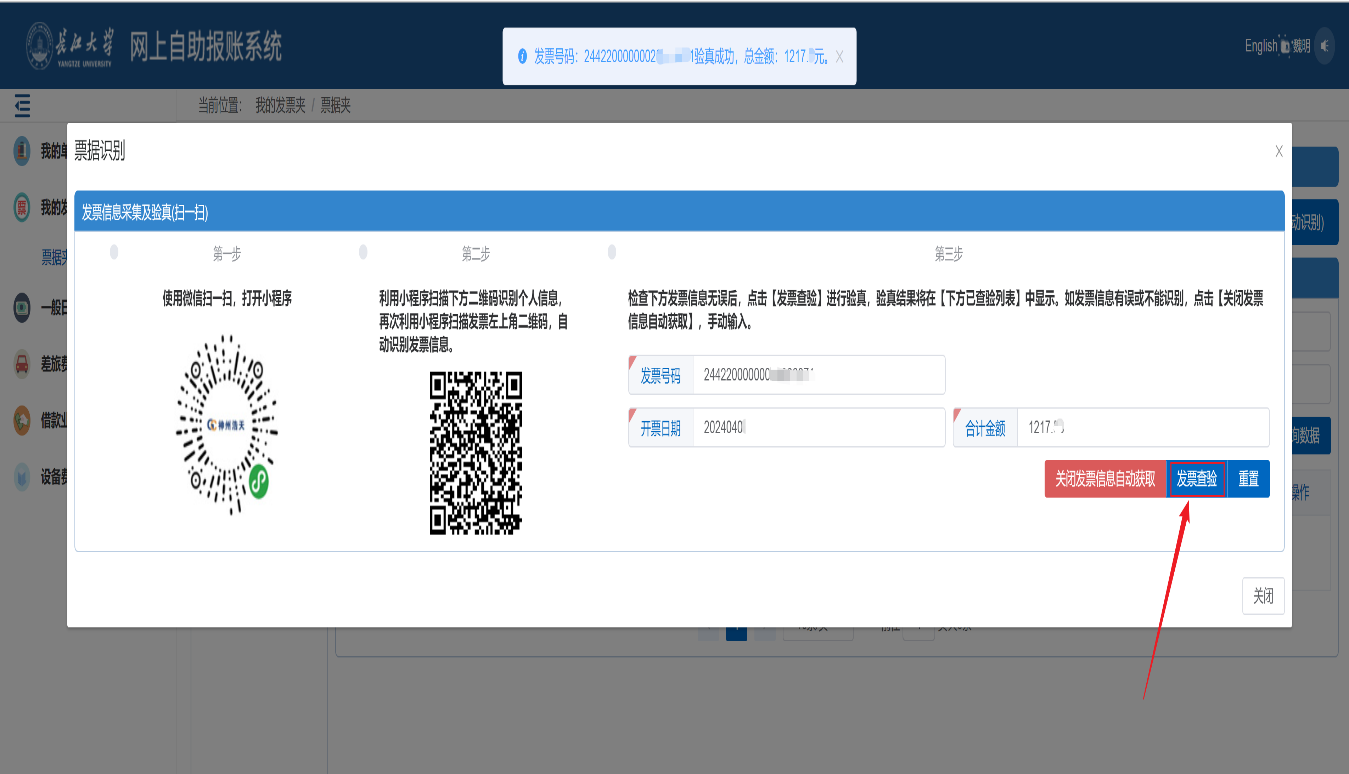Click the 一般日常 sidebar icon
The image size is (1349, 774).
[22, 308]
